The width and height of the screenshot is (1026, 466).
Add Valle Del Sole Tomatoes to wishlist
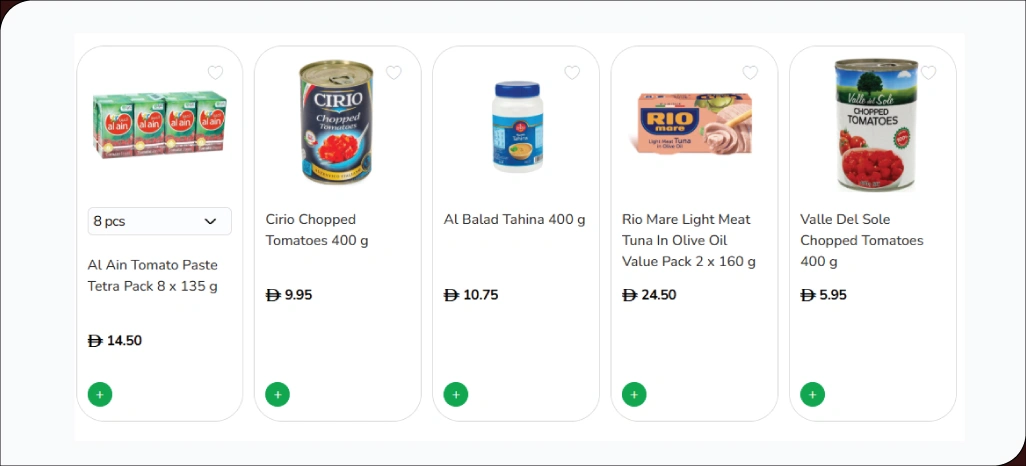pyautogui.click(x=928, y=72)
